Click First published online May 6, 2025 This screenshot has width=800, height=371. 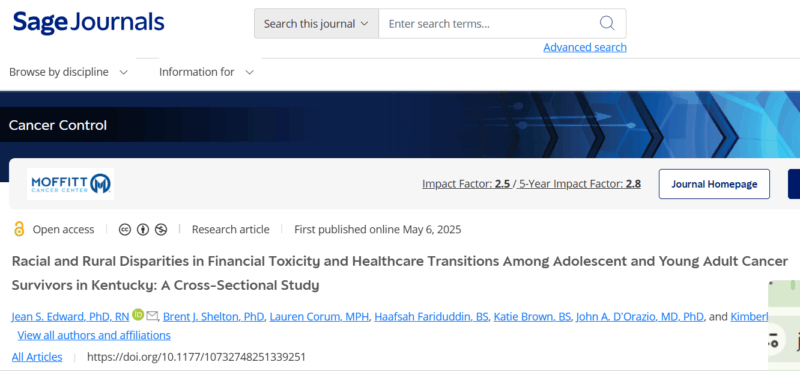coord(378,230)
